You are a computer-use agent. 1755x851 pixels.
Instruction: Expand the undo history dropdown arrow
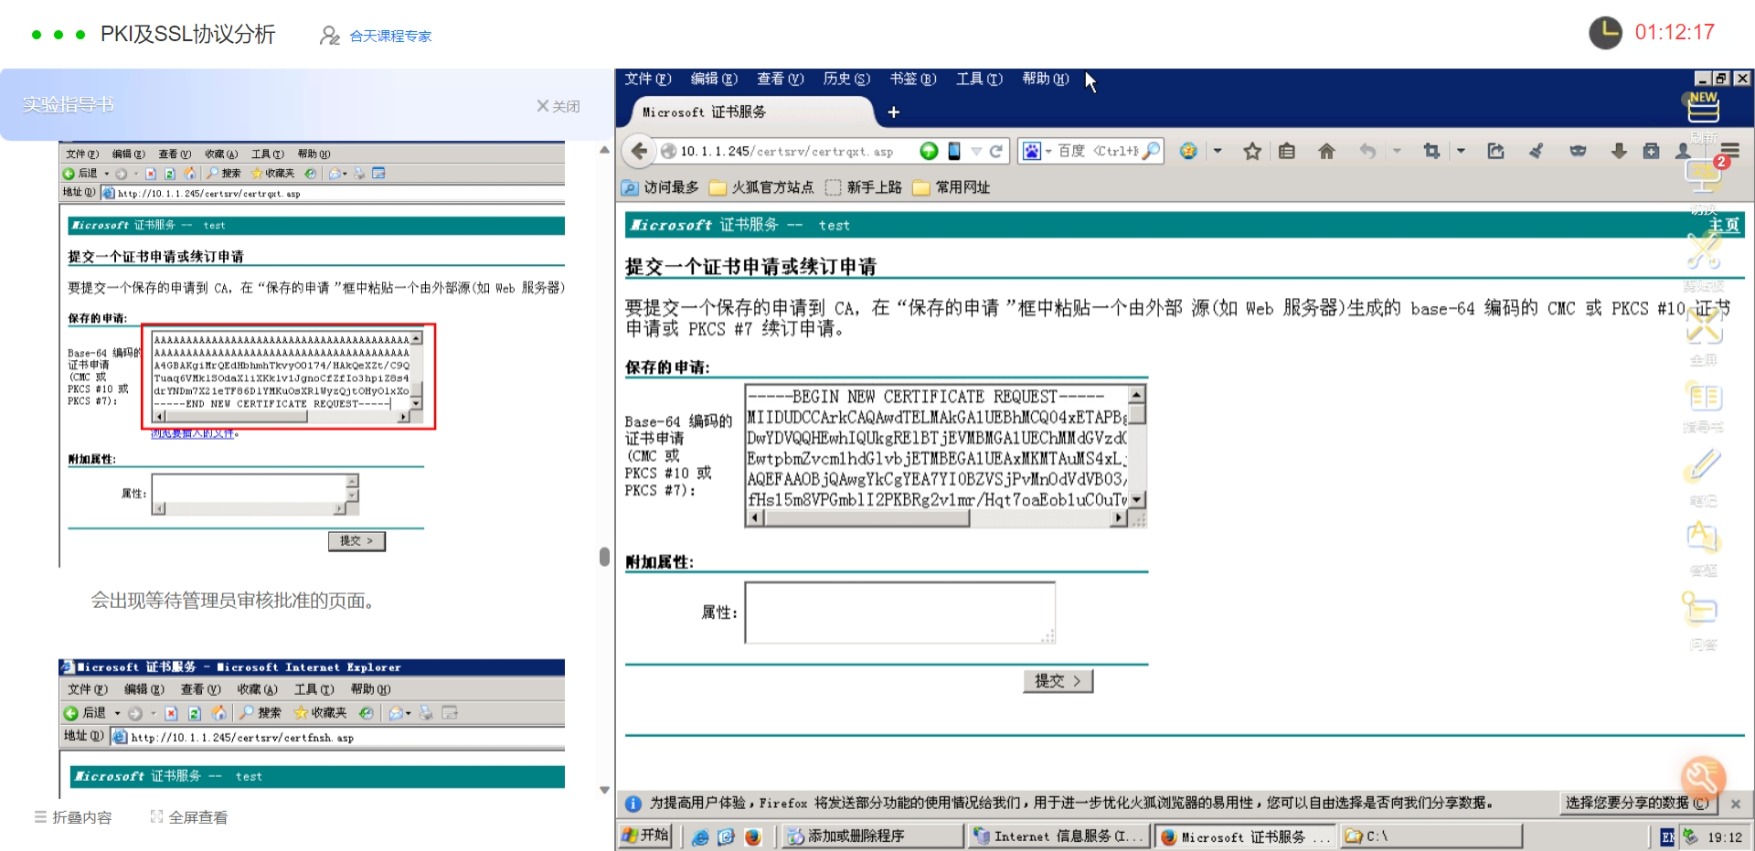(x=1397, y=151)
